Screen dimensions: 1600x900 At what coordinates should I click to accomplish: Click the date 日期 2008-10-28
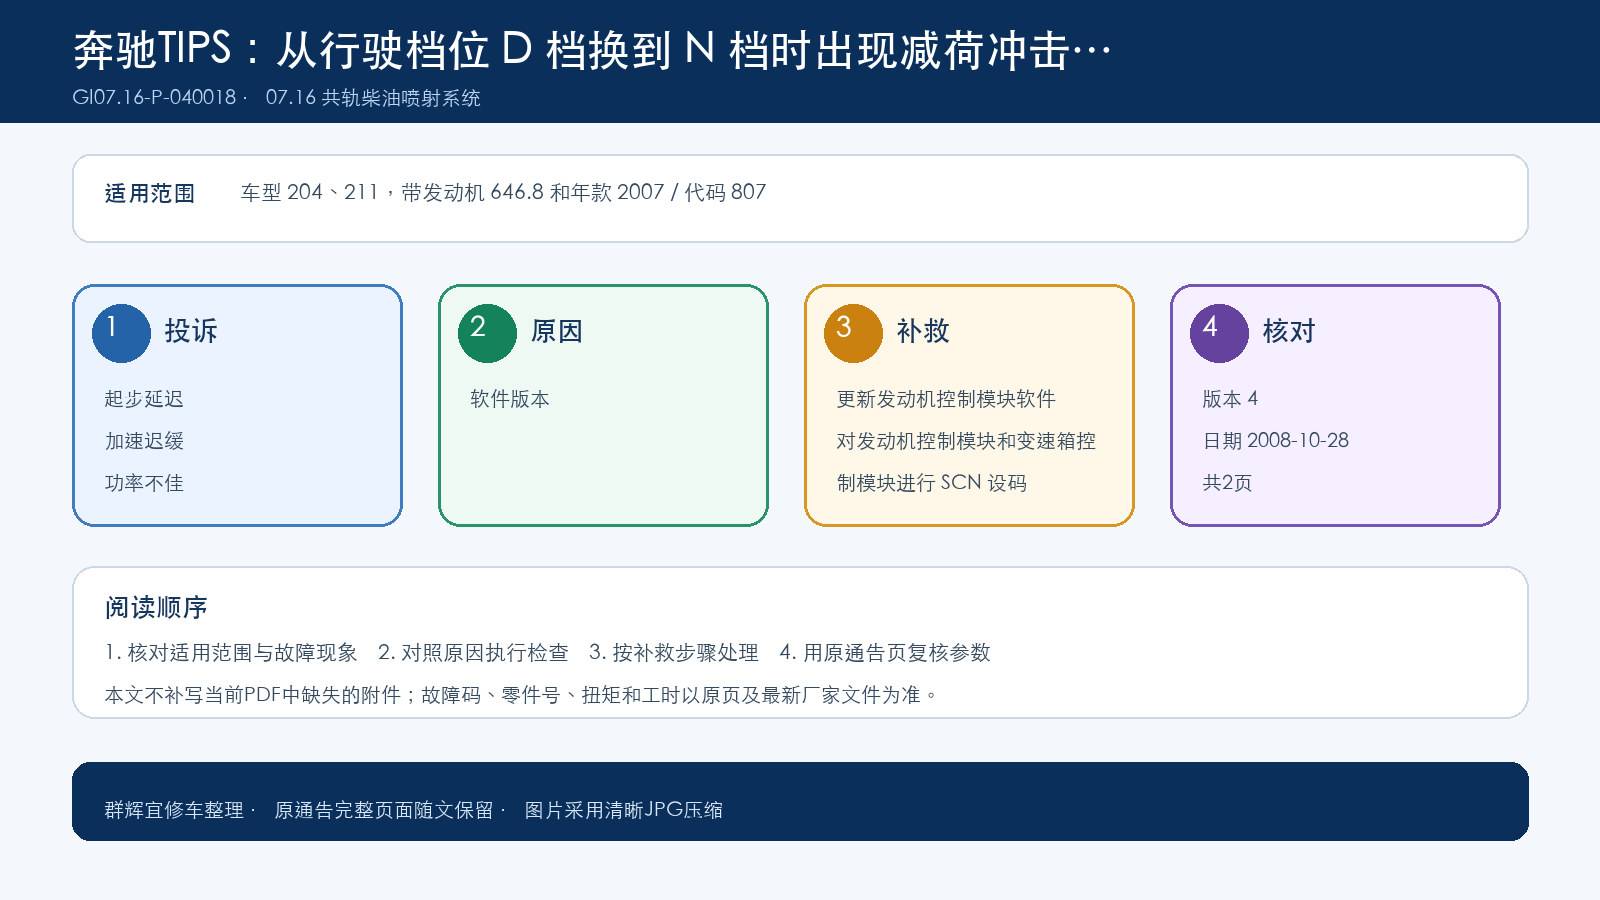pyautogui.click(x=1276, y=441)
